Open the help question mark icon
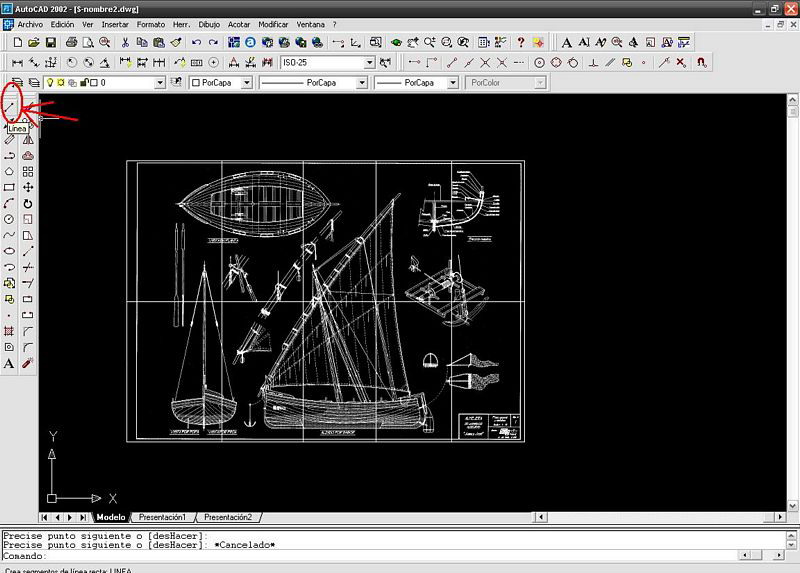 tap(520, 42)
